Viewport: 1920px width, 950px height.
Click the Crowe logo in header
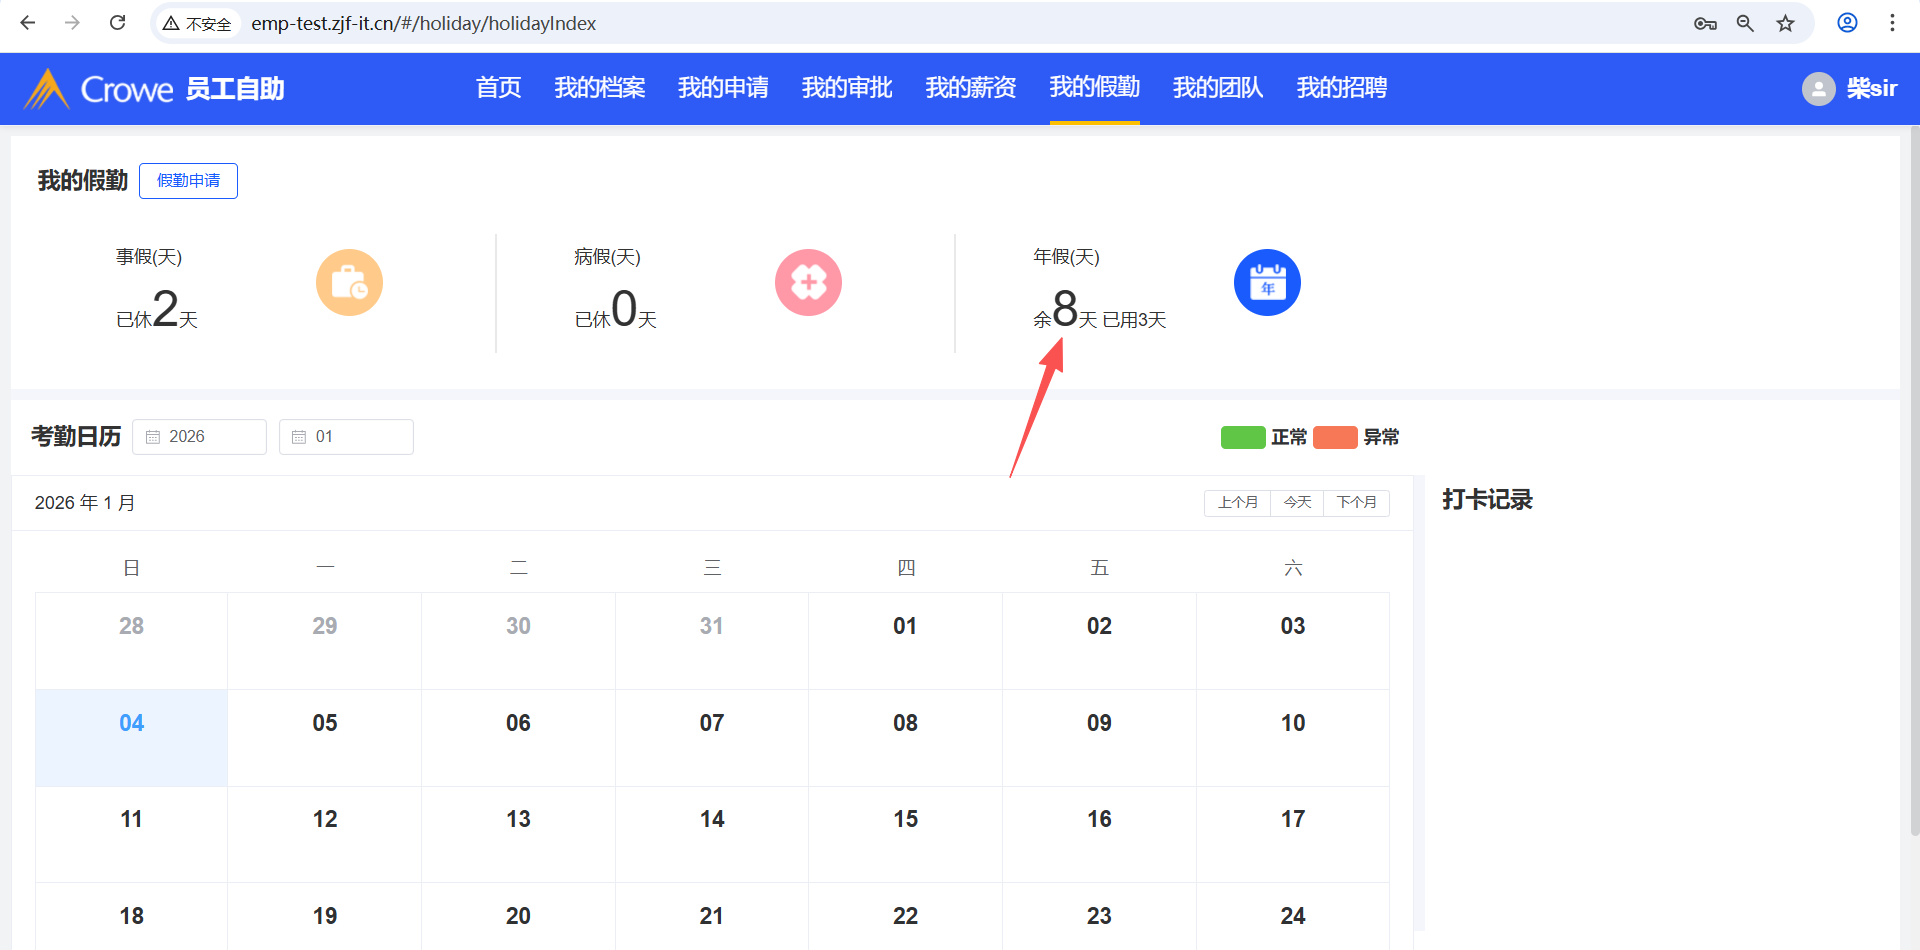click(100, 89)
